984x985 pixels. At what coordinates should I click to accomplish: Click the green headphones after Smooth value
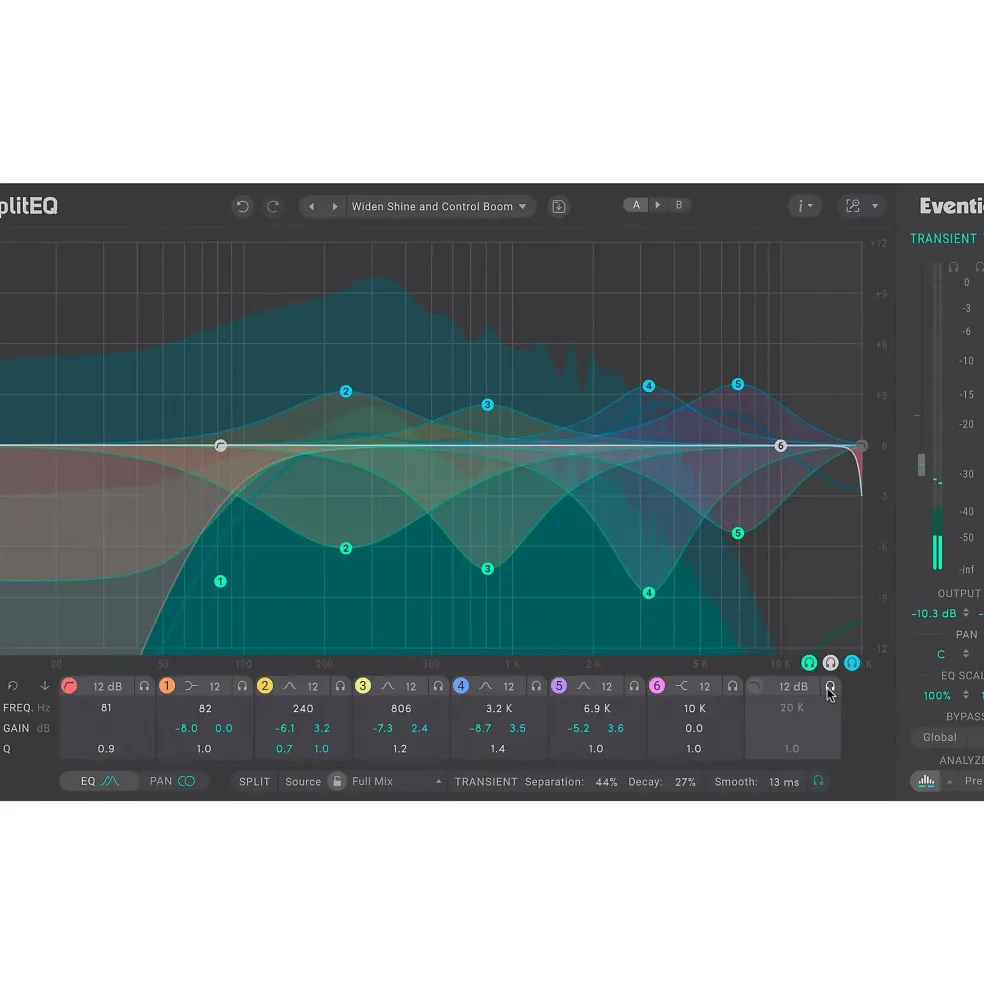[818, 780]
